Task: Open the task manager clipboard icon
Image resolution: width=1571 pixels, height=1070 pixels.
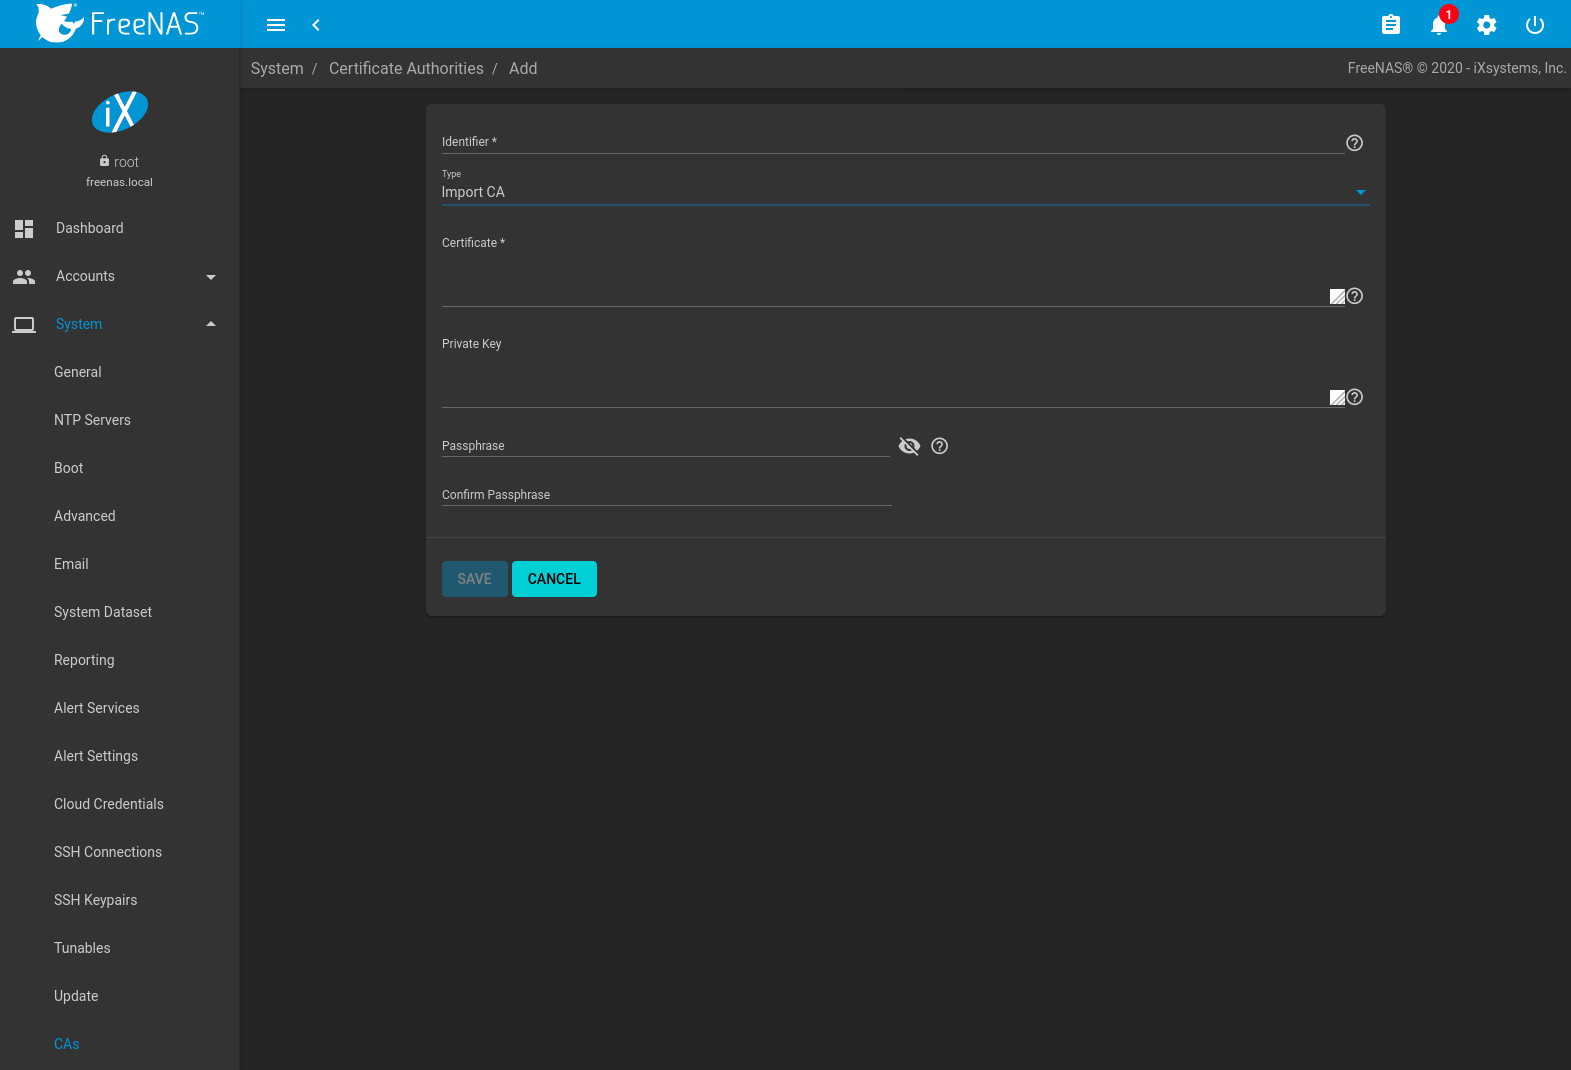Action: point(1390,25)
